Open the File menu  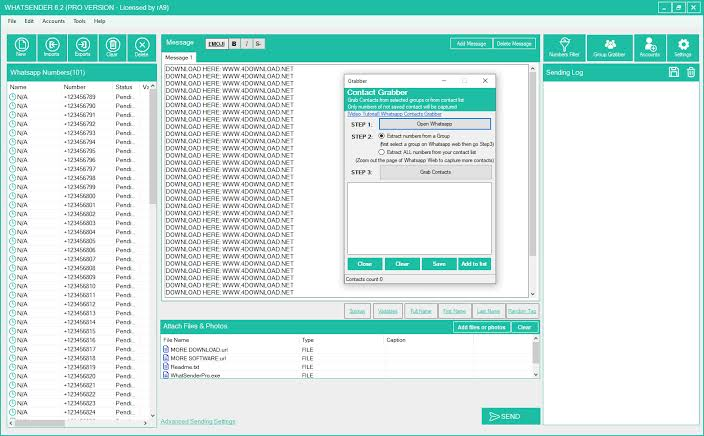pyautogui.click(x=12, y=21)
